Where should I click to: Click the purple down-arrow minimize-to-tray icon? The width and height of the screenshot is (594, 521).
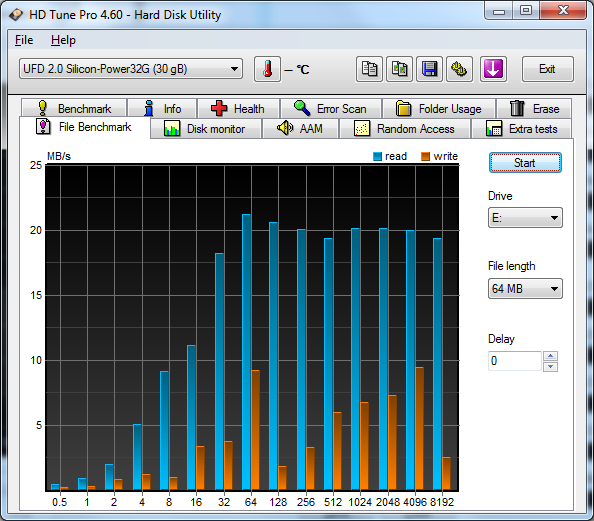coord(493,69)
